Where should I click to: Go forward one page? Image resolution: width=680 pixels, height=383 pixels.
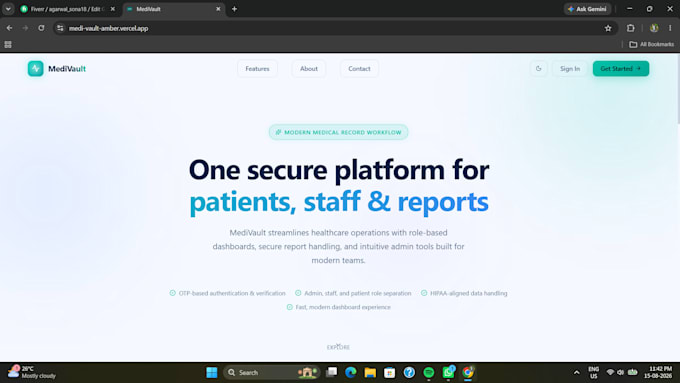point(25,28)
